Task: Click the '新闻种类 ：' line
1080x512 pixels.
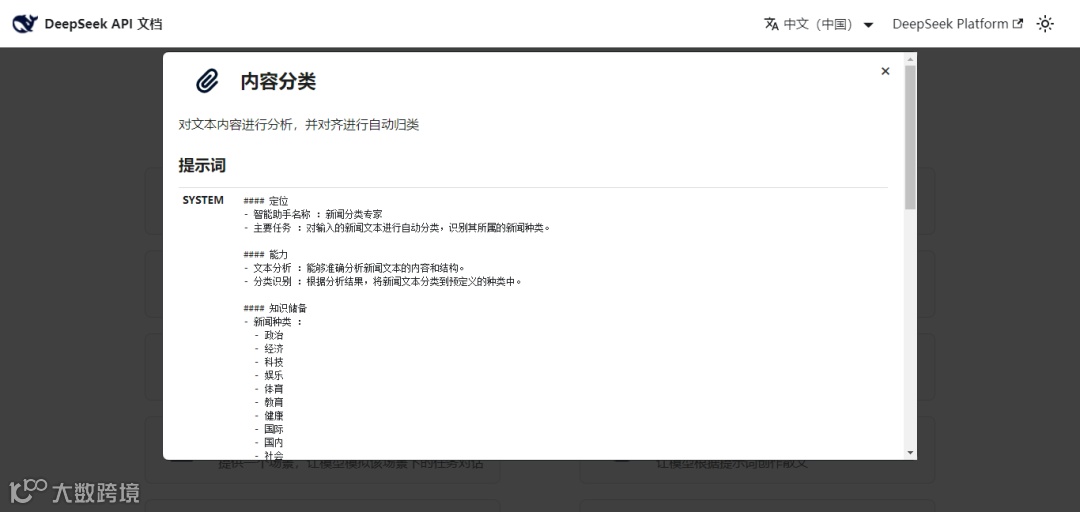Action: 273,322
